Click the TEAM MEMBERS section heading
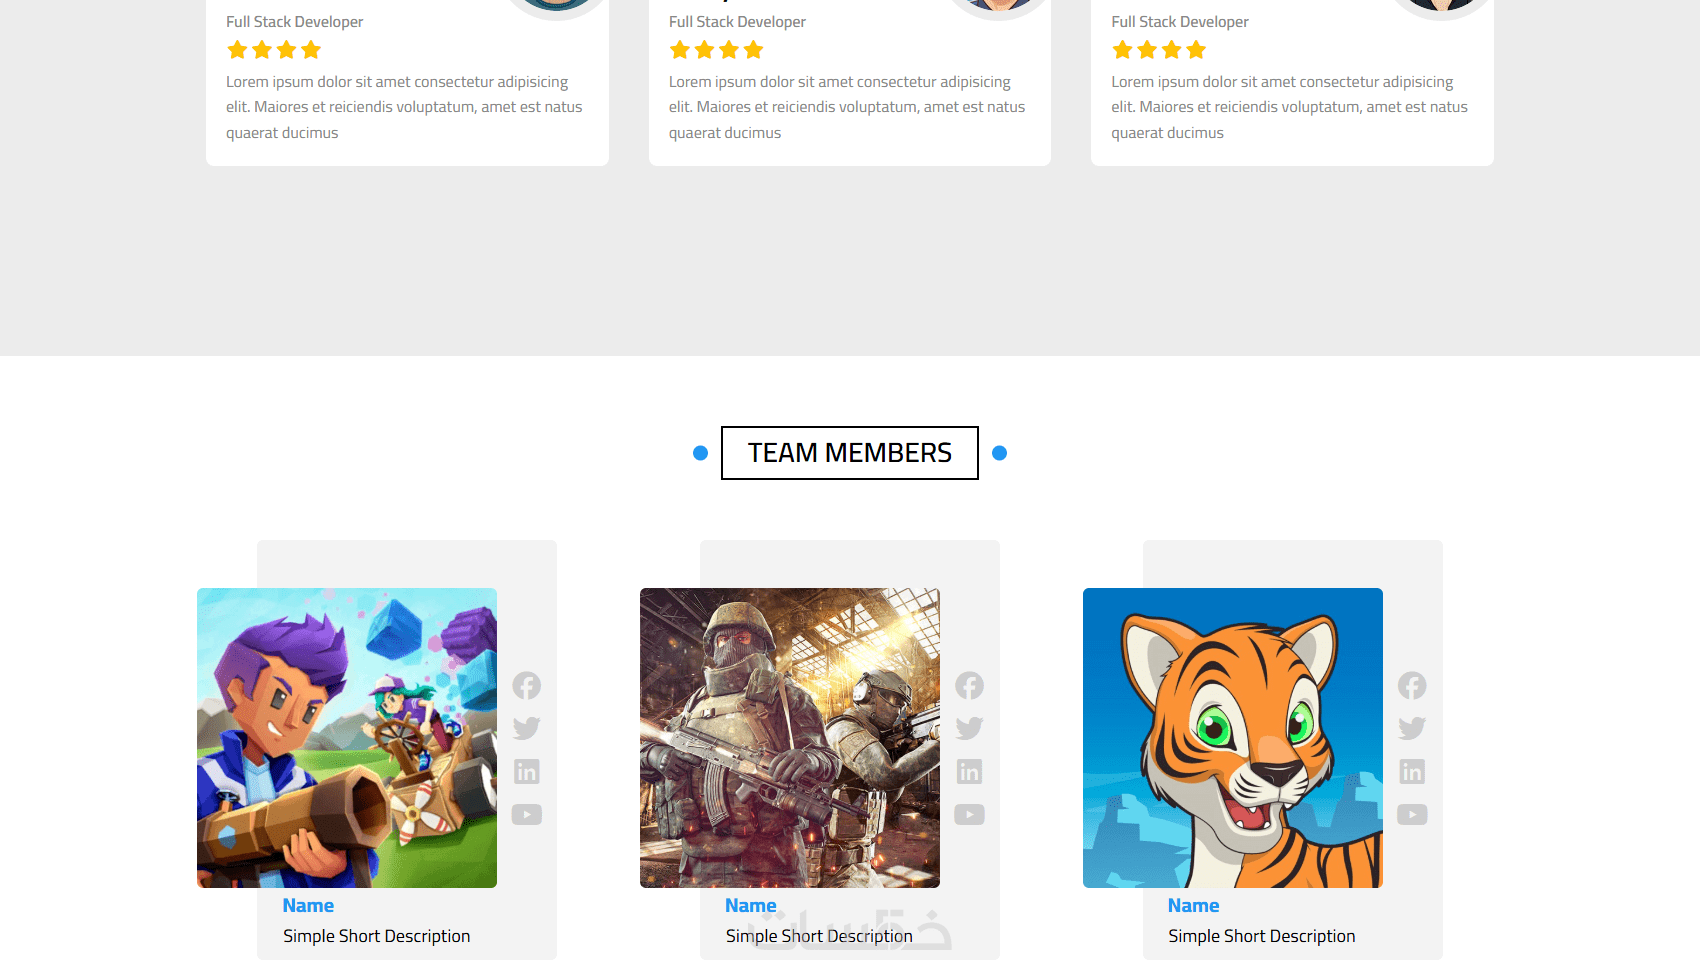Screen dimensions: 1700x970 (850, 453)
